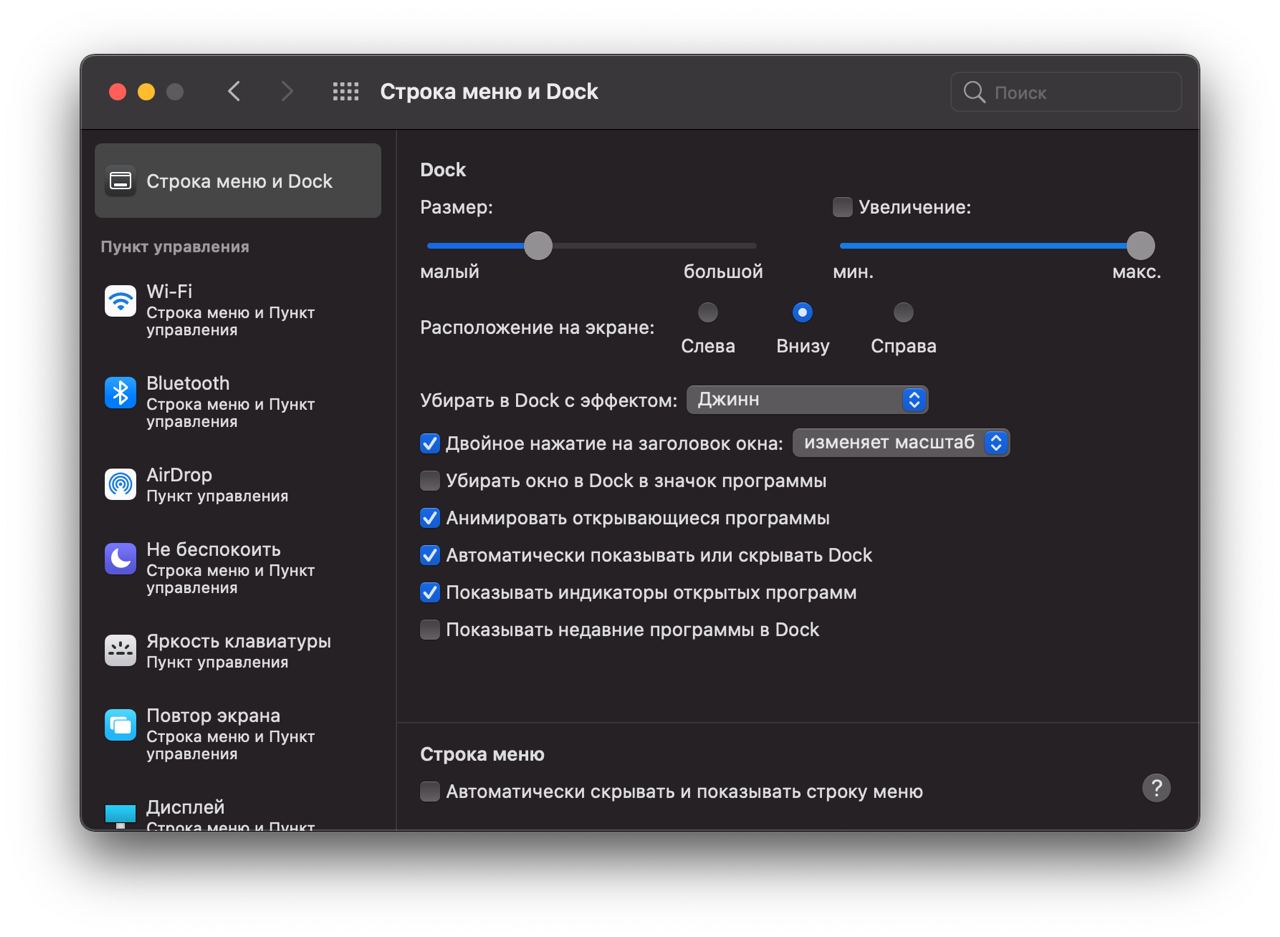The width and height of the screenshot is (1280, 937).
Task: Click the Размер slider knob
Action: click(x=538, y=245)
